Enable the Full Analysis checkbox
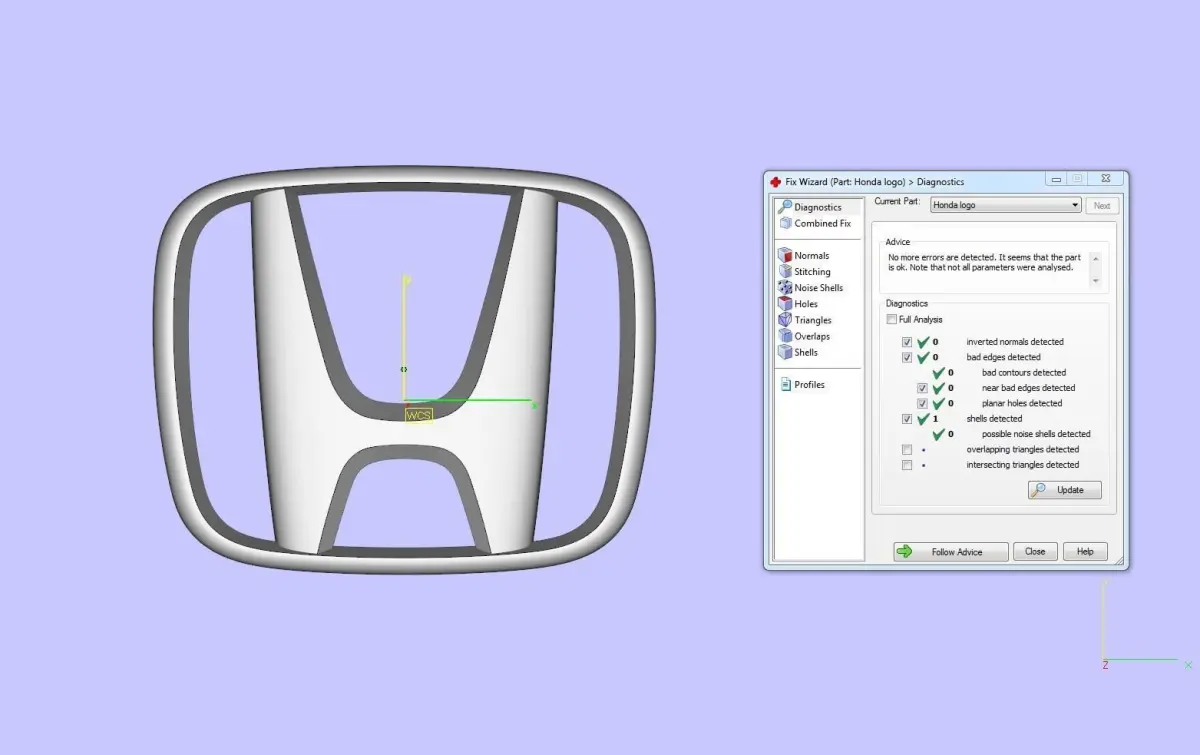 [891, 319]
